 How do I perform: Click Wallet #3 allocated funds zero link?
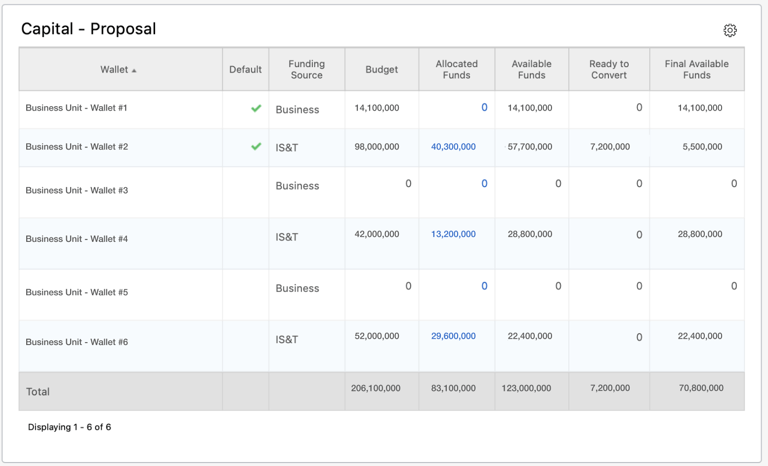coord(484,184)
